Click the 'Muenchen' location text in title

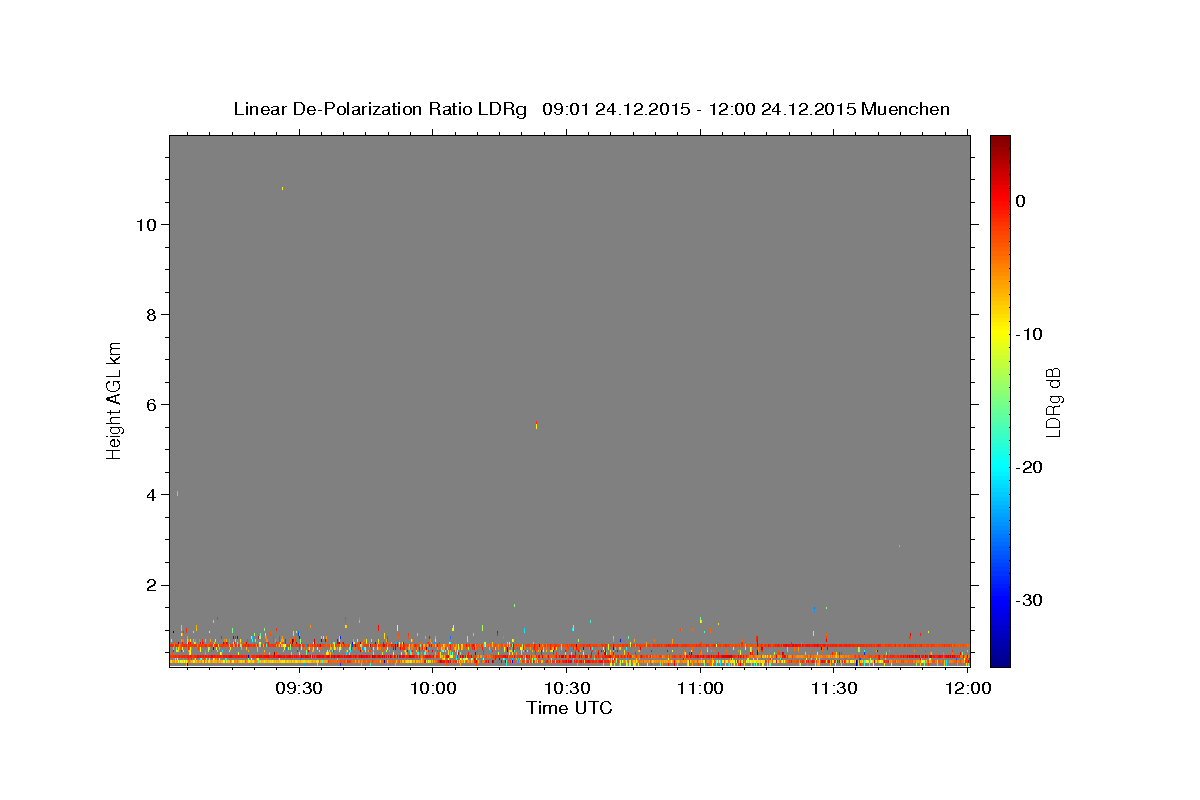pyautogui.click(x=906, y=109)
